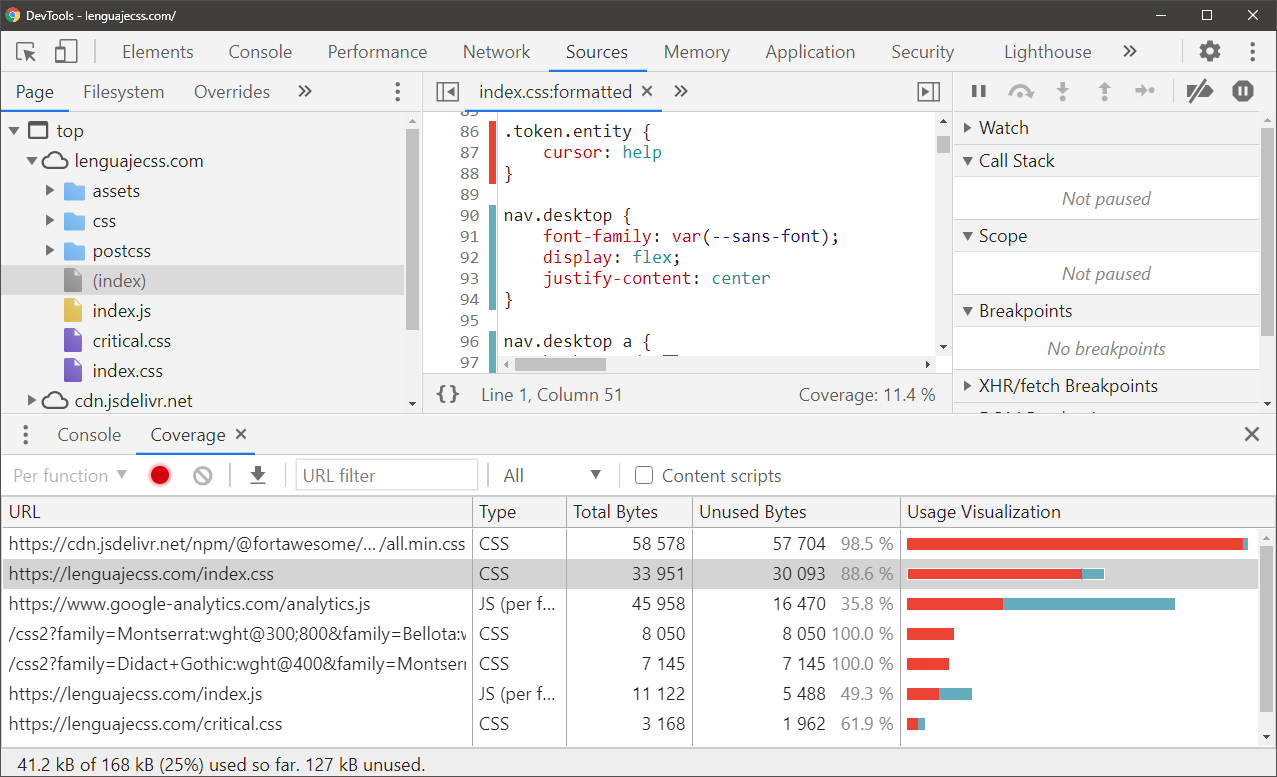Viewport: 1277px width, 777px height.
Task: Show more DevTools panels chevron
Action: [x=1130, y=52]
